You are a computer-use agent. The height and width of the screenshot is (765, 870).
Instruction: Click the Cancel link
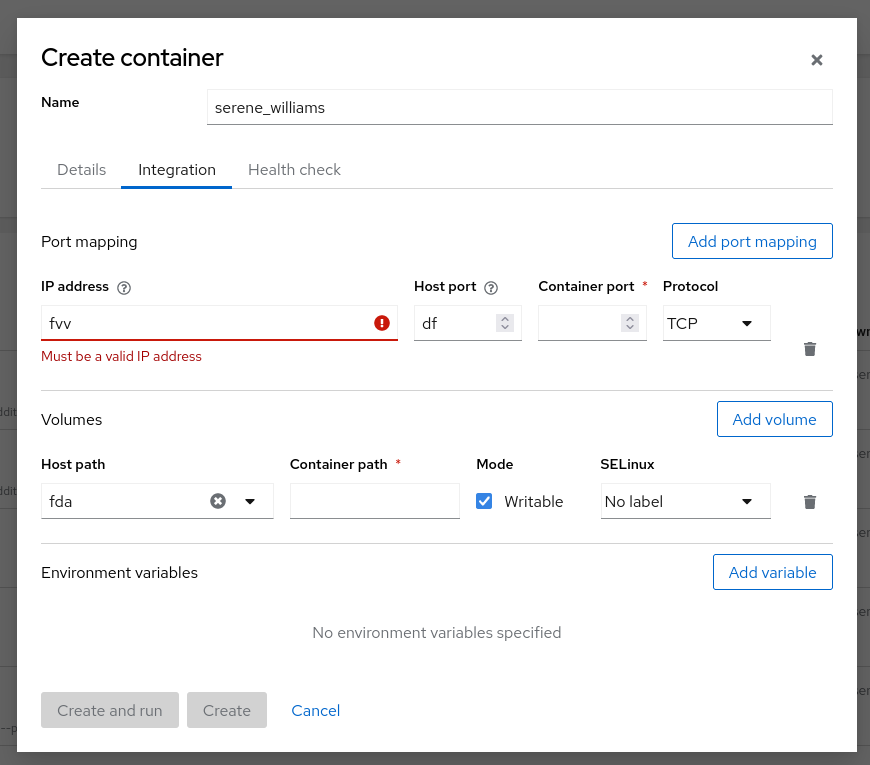tap(315, 710)
